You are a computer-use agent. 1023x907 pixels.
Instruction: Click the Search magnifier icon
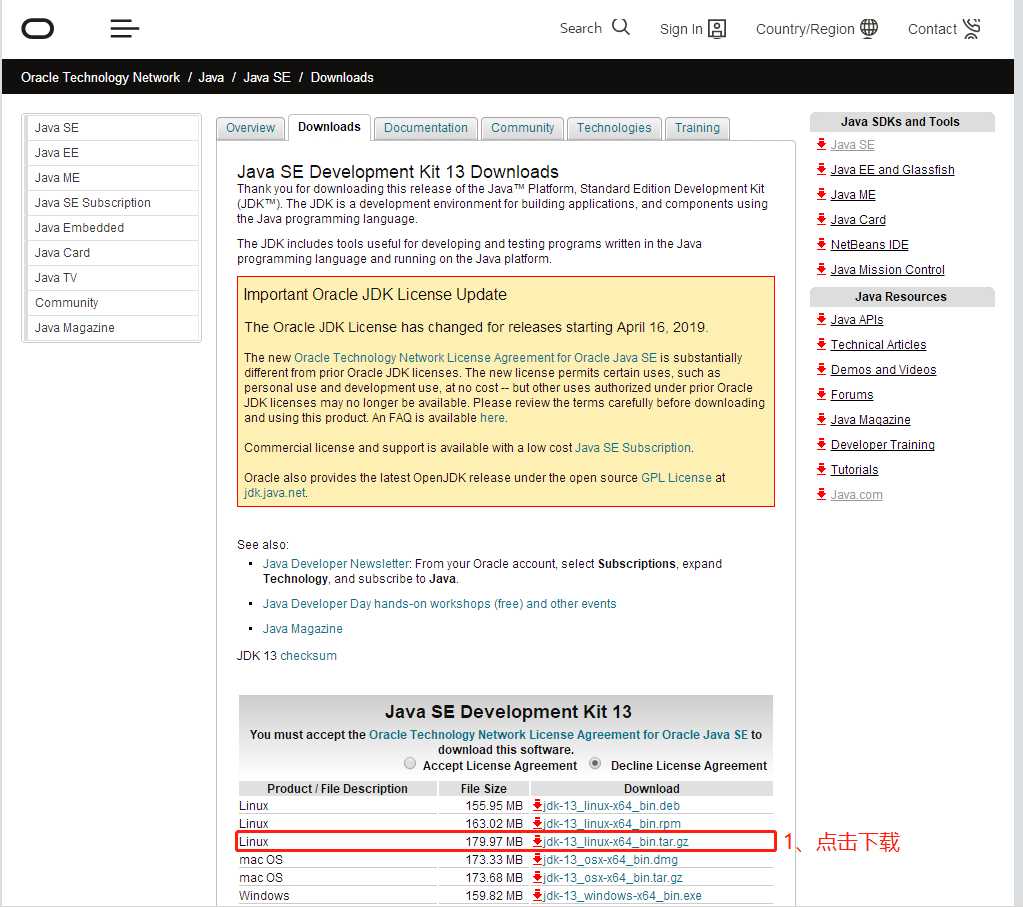tap(620, 27)
